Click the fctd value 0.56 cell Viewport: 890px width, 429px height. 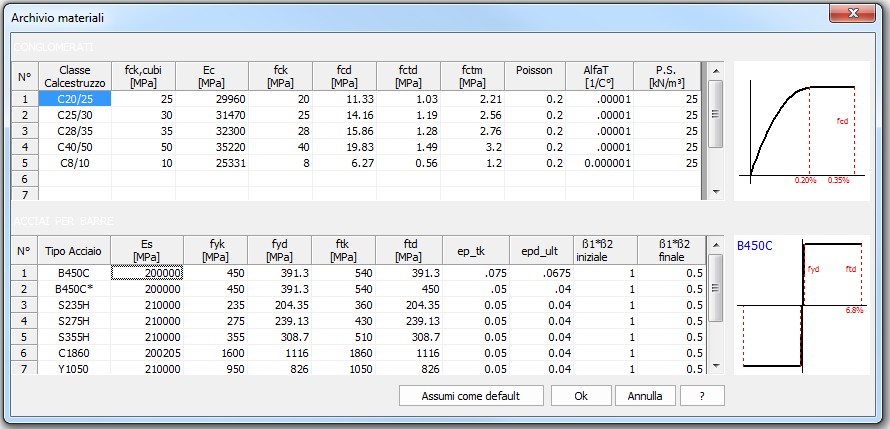(409, 163)
